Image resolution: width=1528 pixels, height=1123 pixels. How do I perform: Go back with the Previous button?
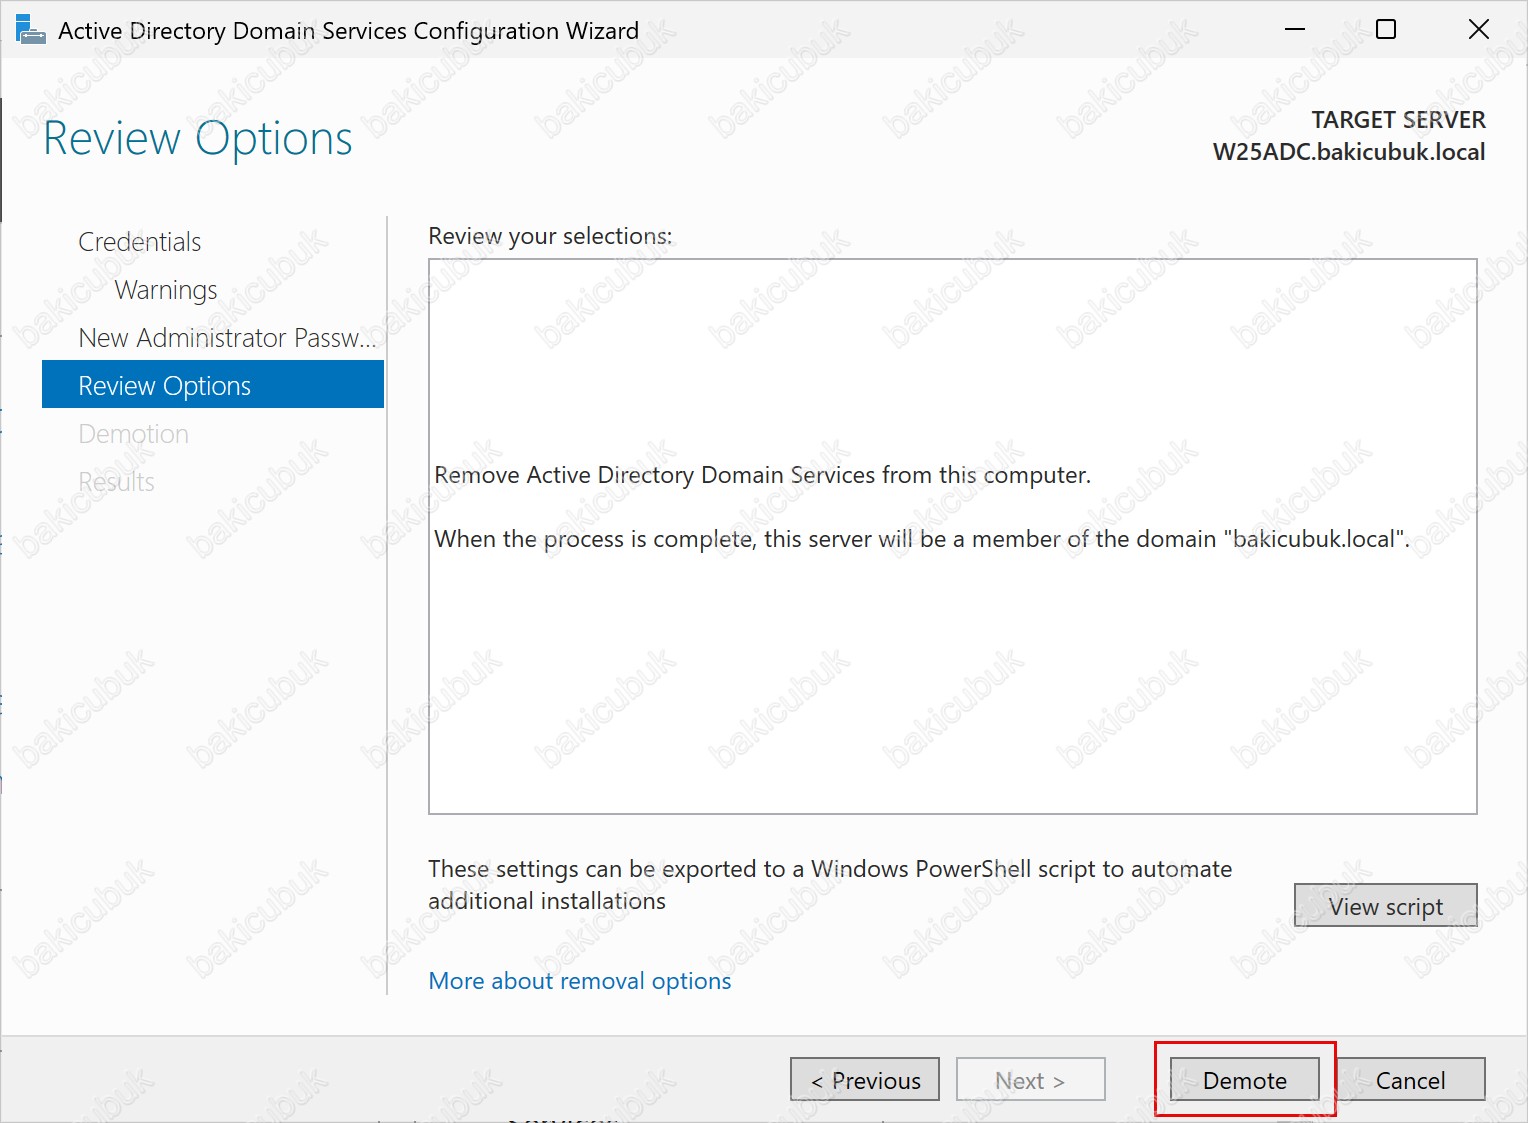[x=865, y=1080]
